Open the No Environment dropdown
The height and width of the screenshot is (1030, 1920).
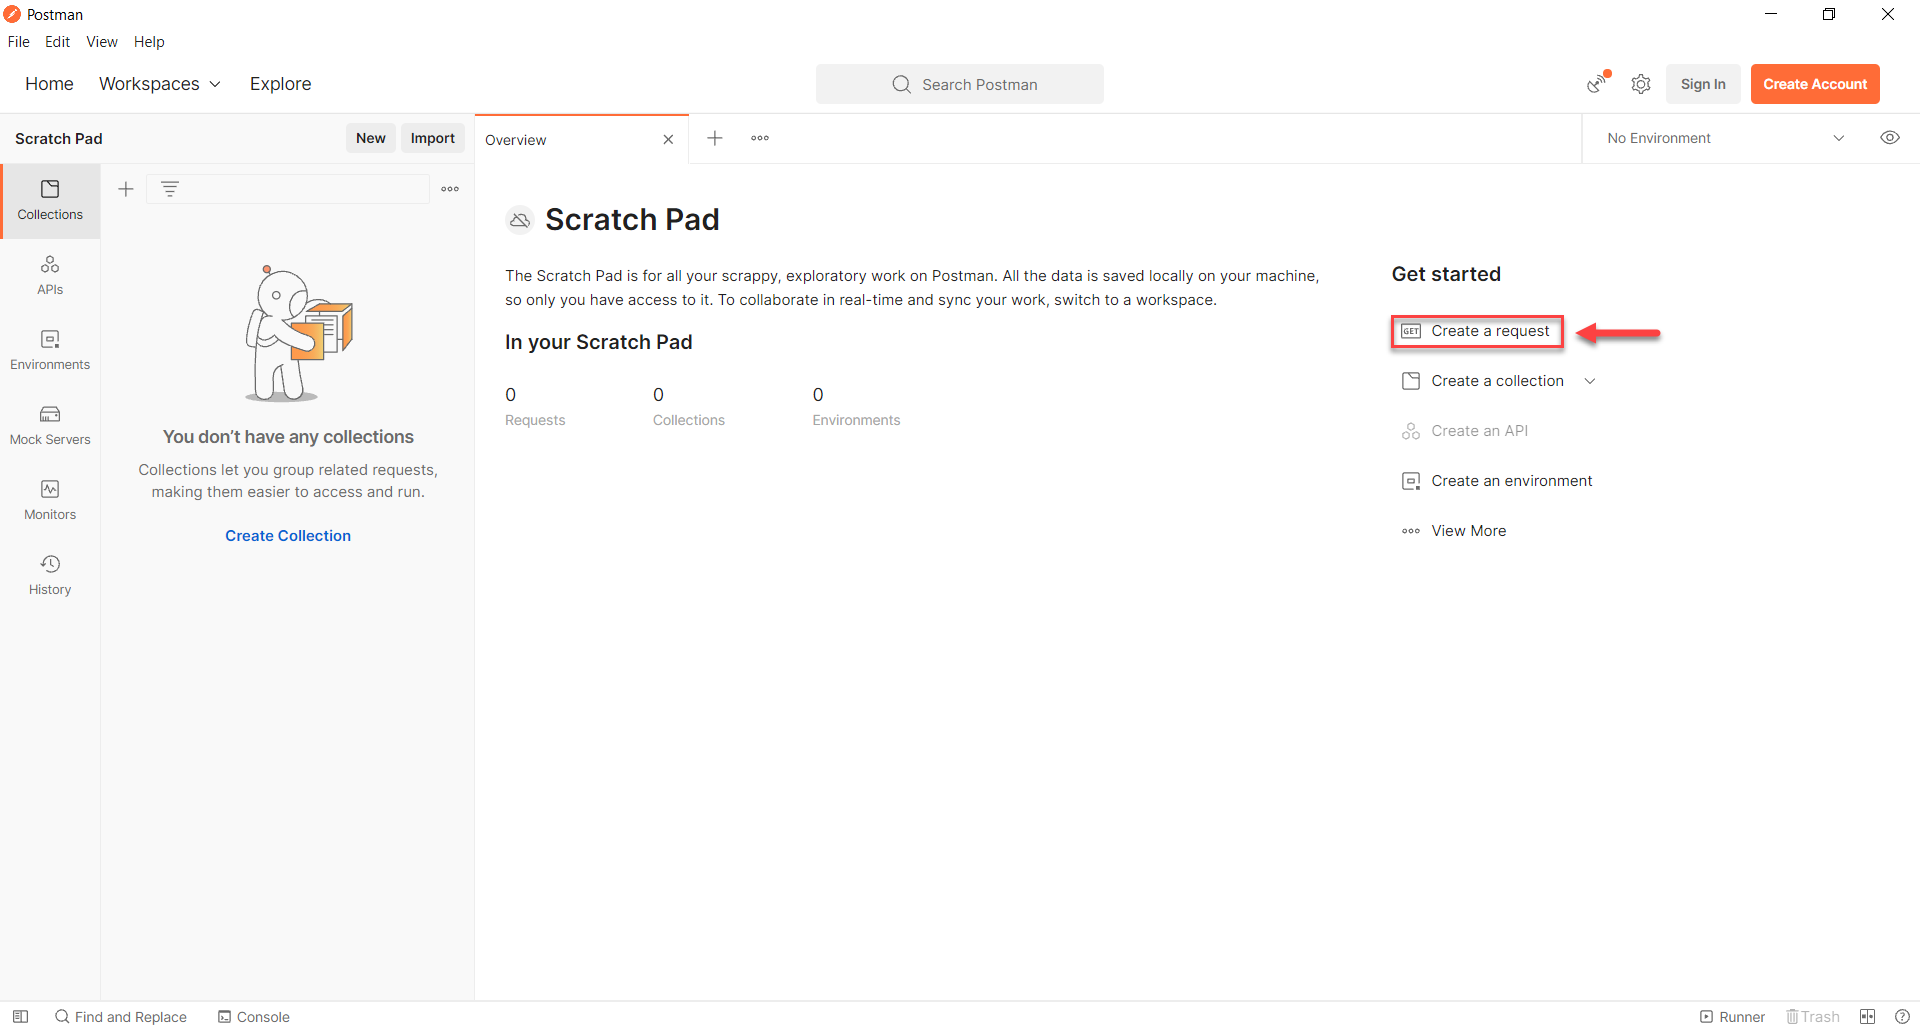click(1725, 138)
